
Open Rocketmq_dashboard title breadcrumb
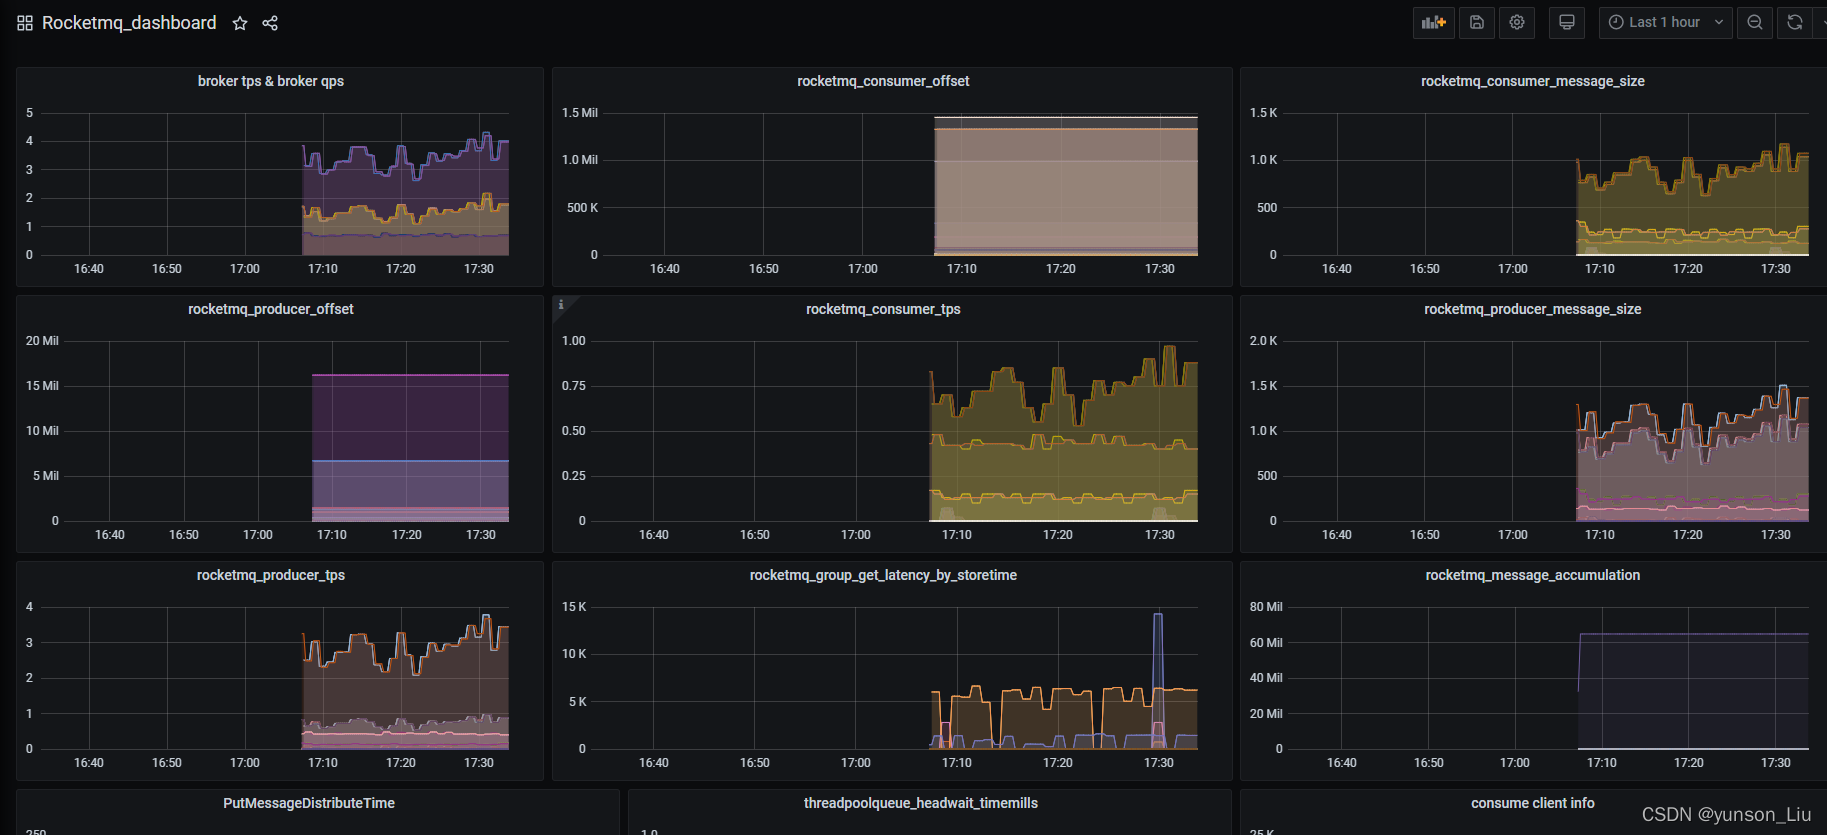pyautogui.click(x=129, y=23)
